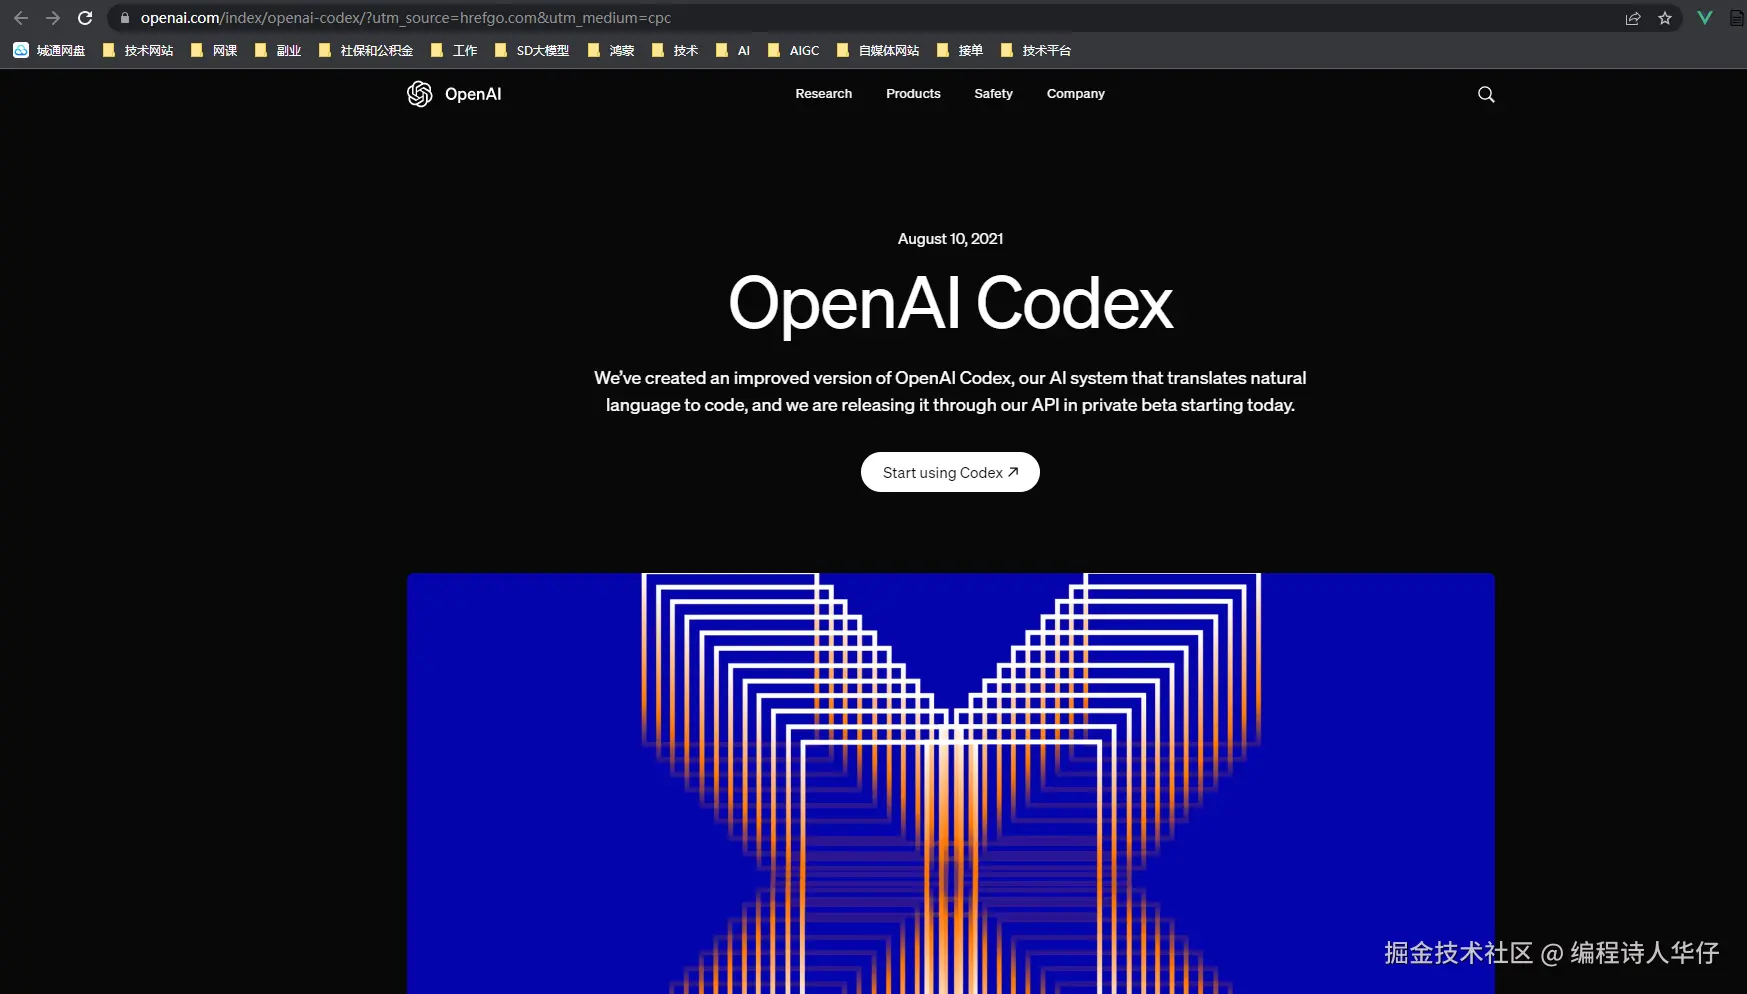Image resolution: width=1747 pixels, height=994 pixels.
Task: Open the AI bookmark folder
Action: (733, 50)
